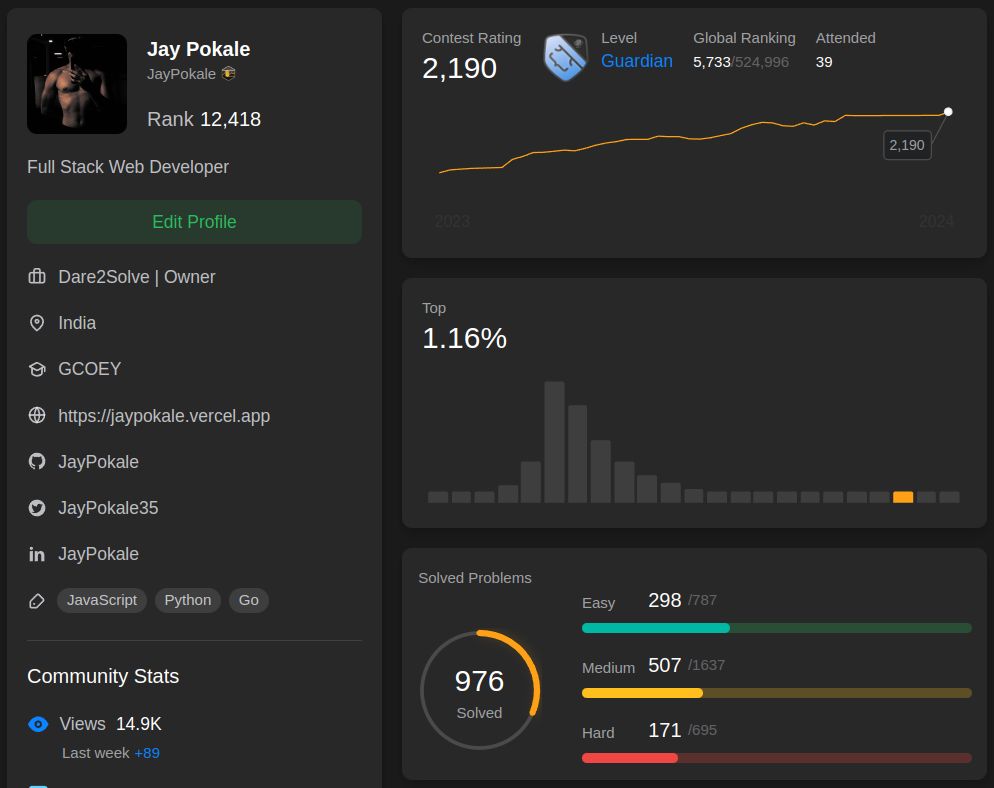Click the briefcase icon beside Dare2Solve
Viewport: 994px width, 788px height.
(x=37, y=276)
